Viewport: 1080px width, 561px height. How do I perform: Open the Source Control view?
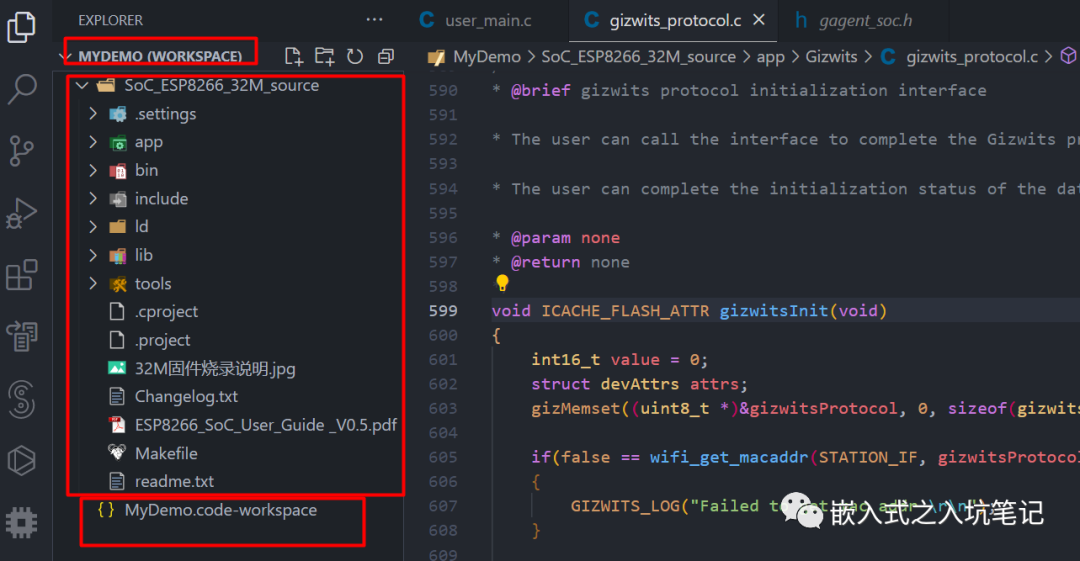tap(21, 150)
